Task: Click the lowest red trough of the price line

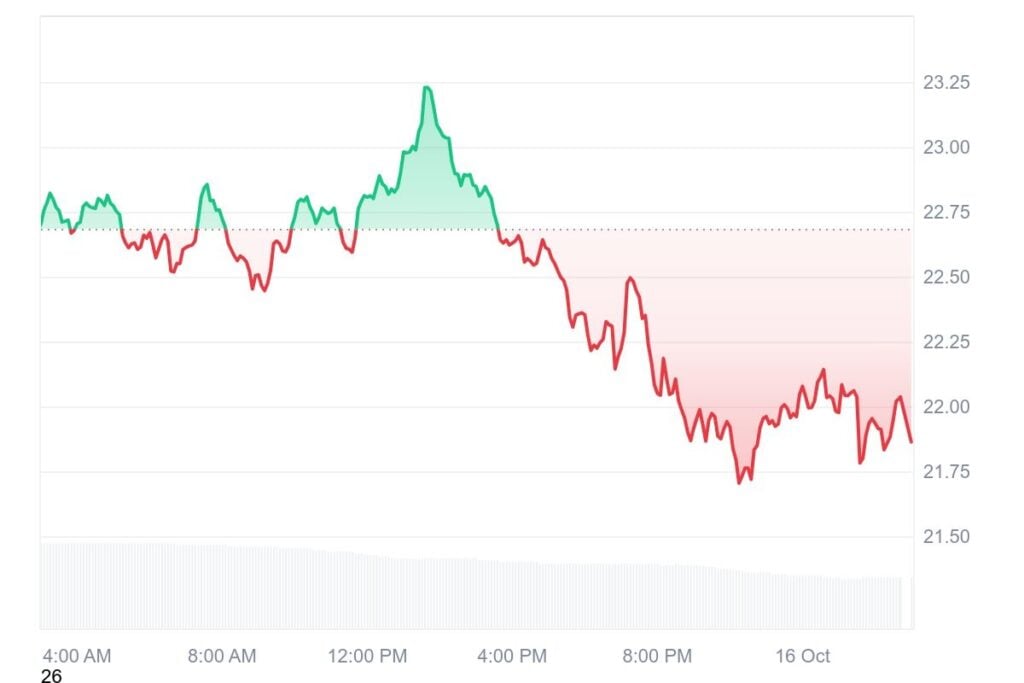Action: [x=740, y=482]
